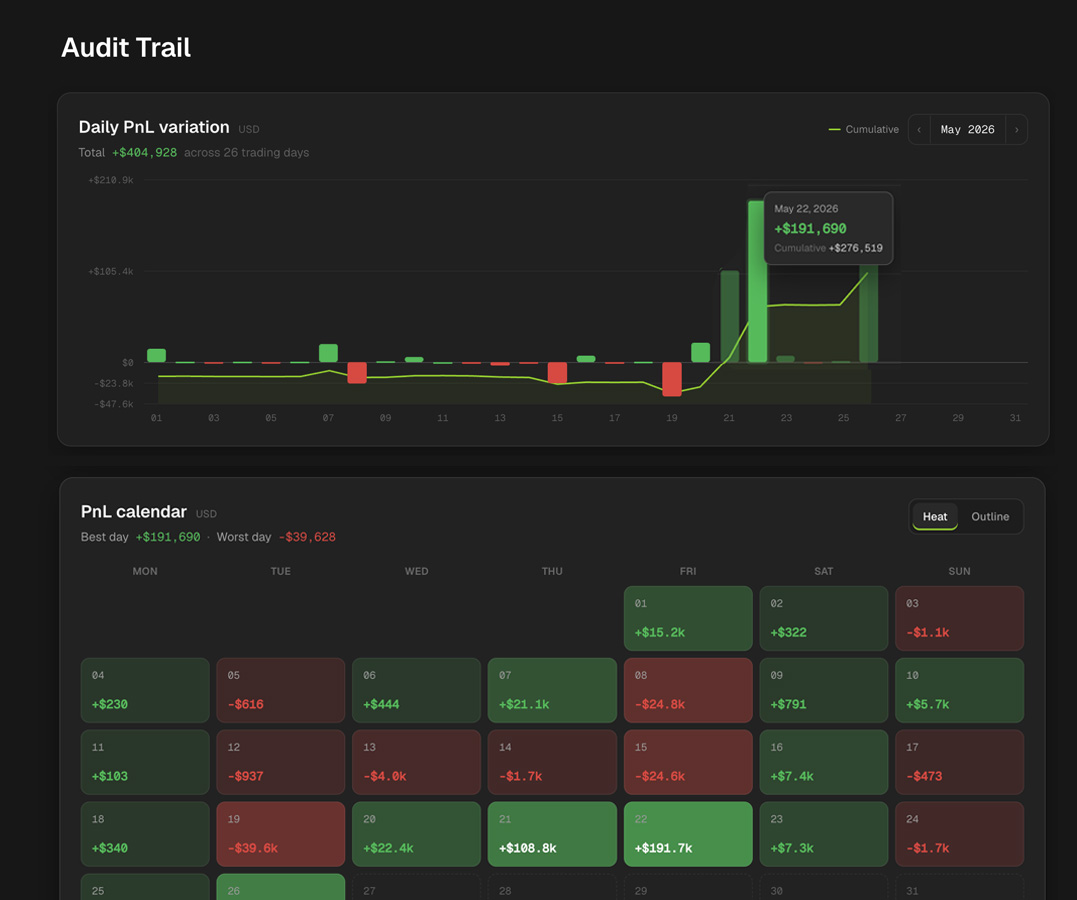1077x900 pixels.
Task: Open calendar day 21 with +$108.8k
Action: click(x=552, y=834)
